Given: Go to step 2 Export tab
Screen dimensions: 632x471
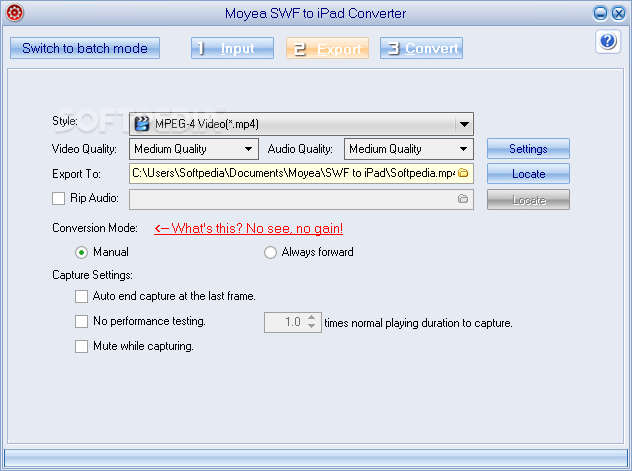Looking at the screenshot, I should pyautogui.click(x=327, y=48).
